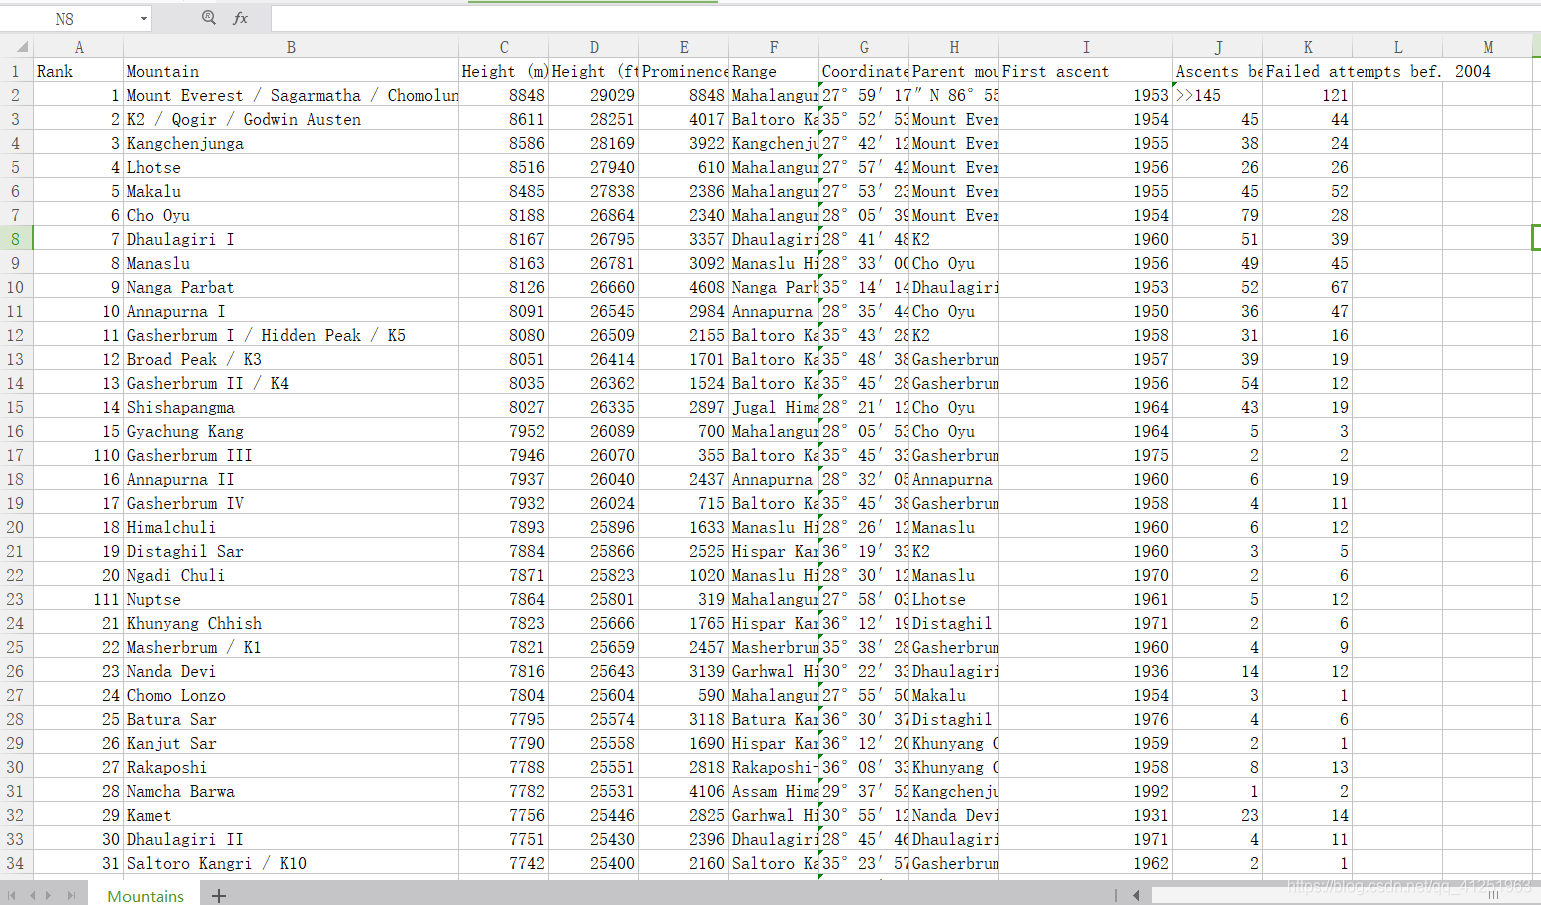Click the 'Rakaposhi' mountain cell
The width and height of the screenshot is (1541, 905).
pyautogui.click(x=291, y=767)
